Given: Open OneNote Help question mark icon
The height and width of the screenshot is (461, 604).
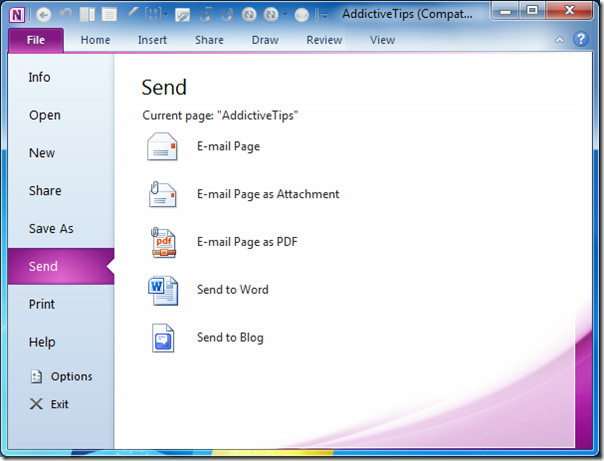Looking at the screenshot, I should point(581,39).
